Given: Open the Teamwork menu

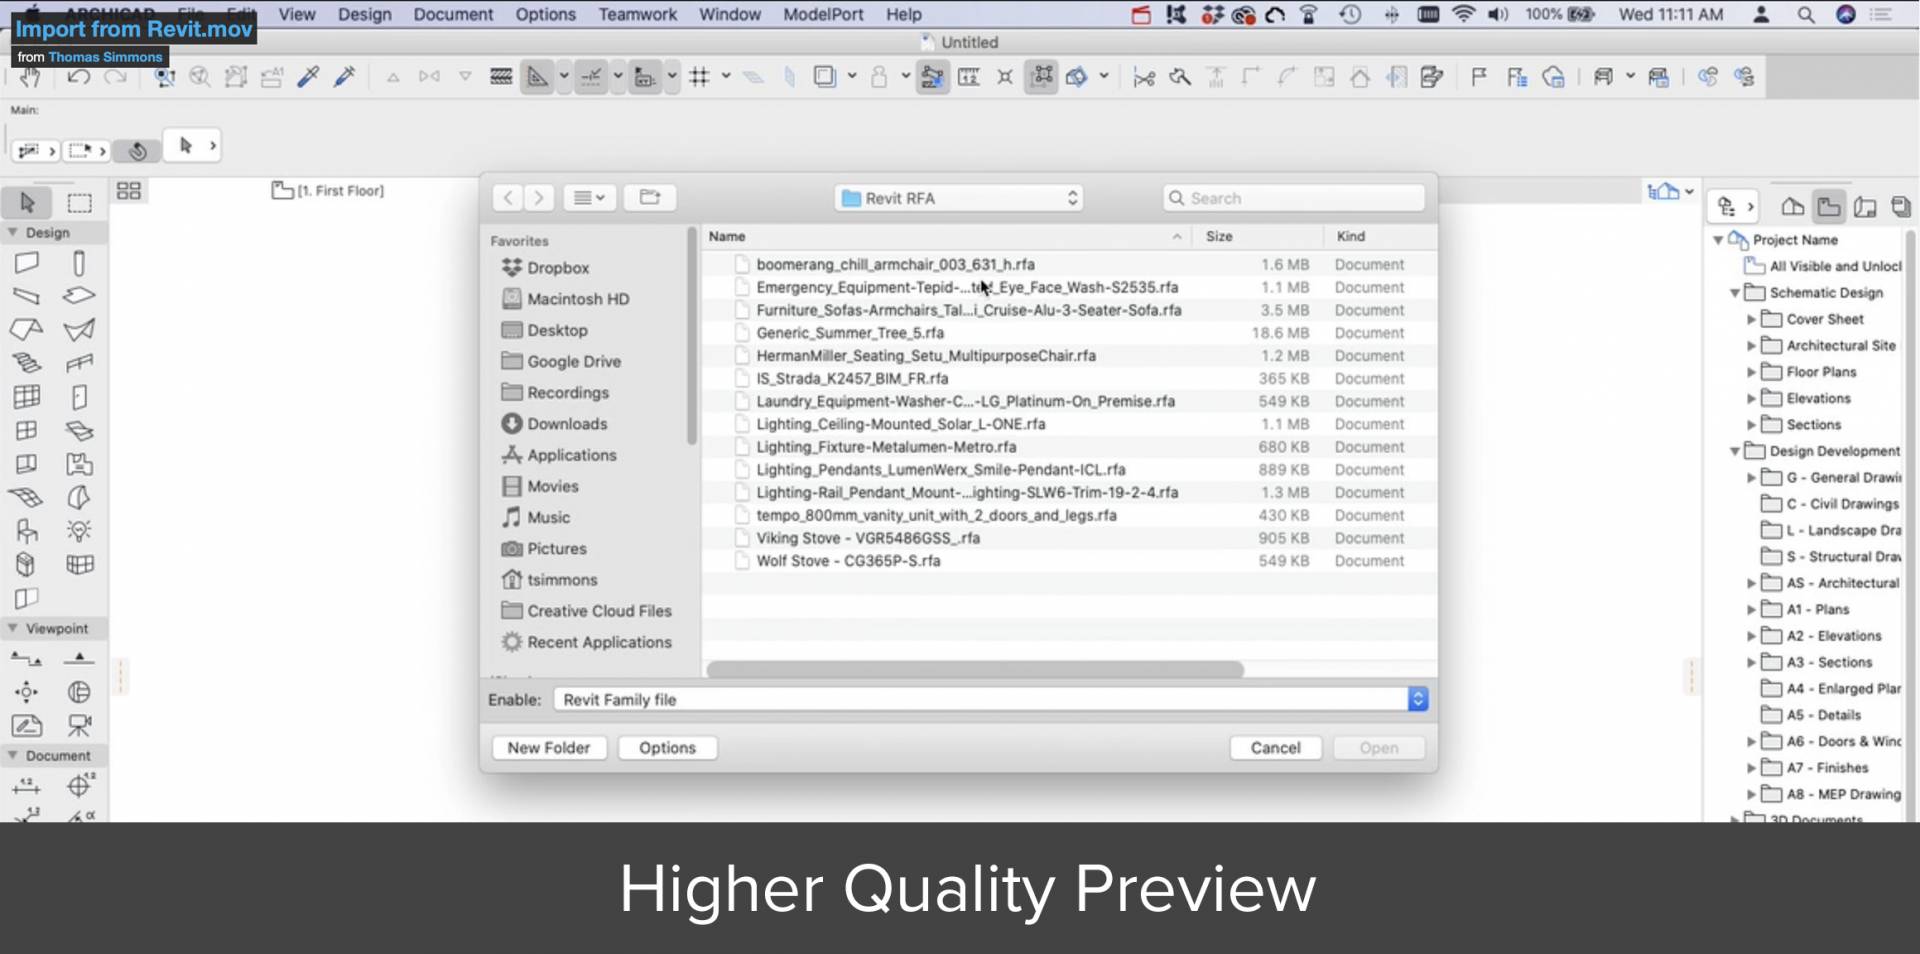Looking at the screenshot, I should (x=638, y=14).
